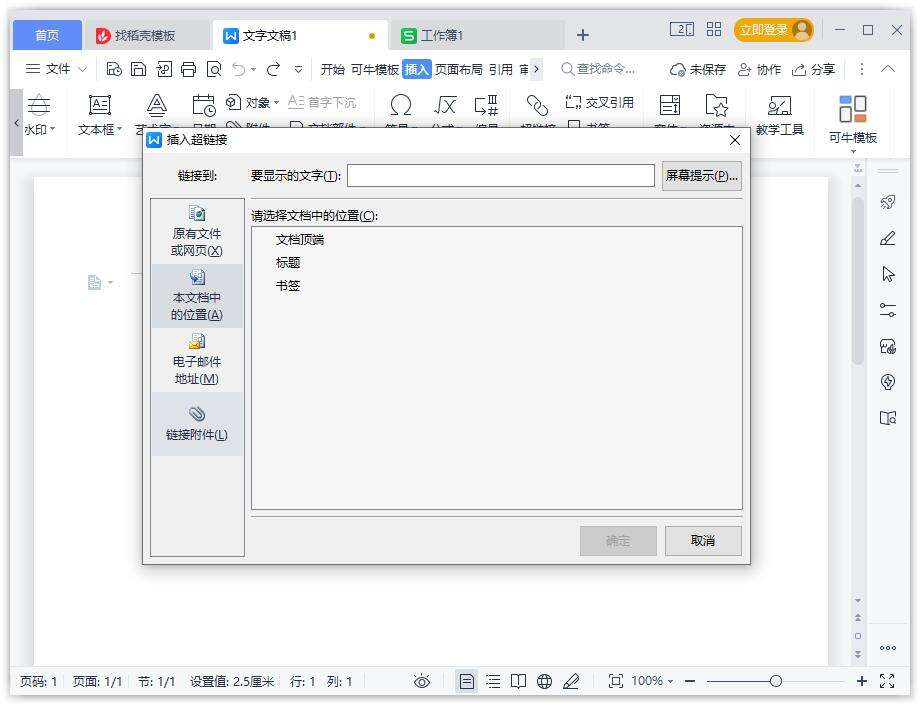Image resolution: width=920 pixels, height=705 pixels.
Task: Enter fullscreen using status bar icon
Action: tap(887, 681)
